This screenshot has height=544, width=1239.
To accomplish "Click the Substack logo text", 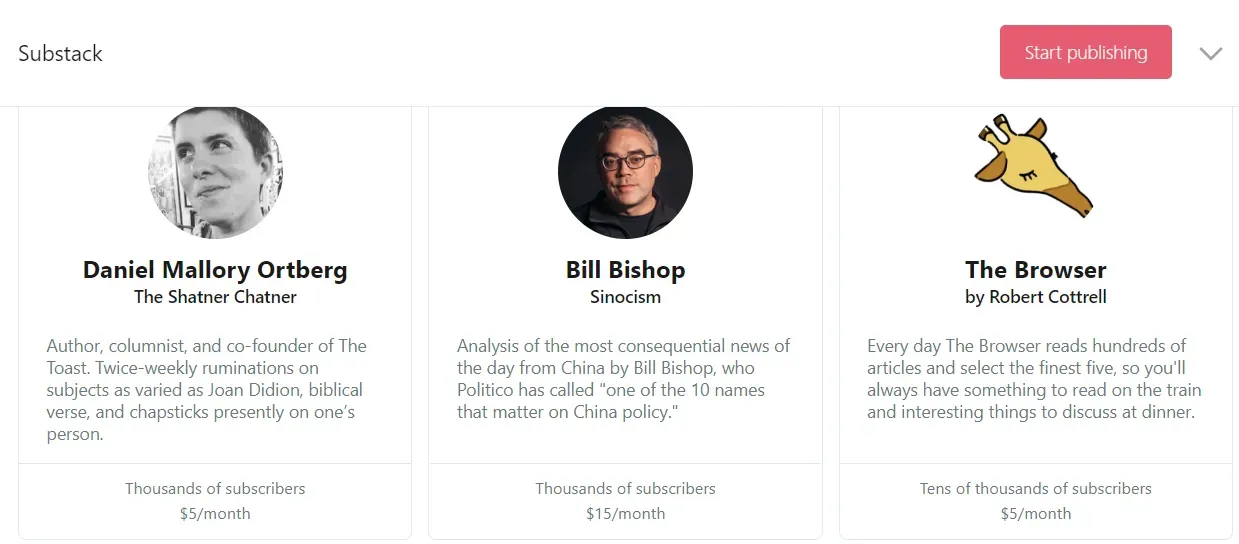I will click(x=60, y=54).
